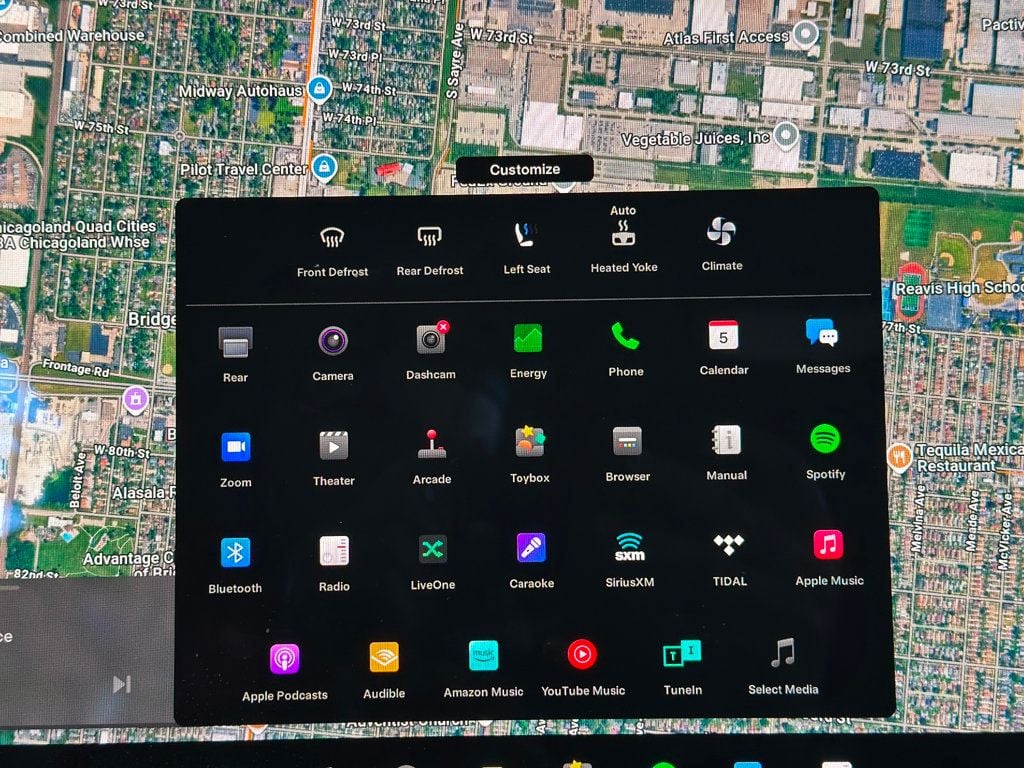Open the Dashcam app
This screenshot has height=768, width=1024.
pyautogui.click(x=430, y=339)
